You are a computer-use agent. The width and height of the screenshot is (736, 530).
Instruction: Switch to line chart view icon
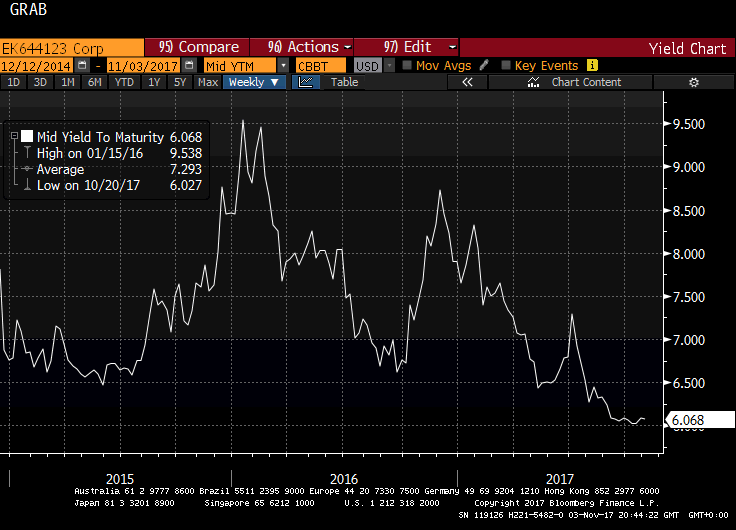[x=306, y=82]
